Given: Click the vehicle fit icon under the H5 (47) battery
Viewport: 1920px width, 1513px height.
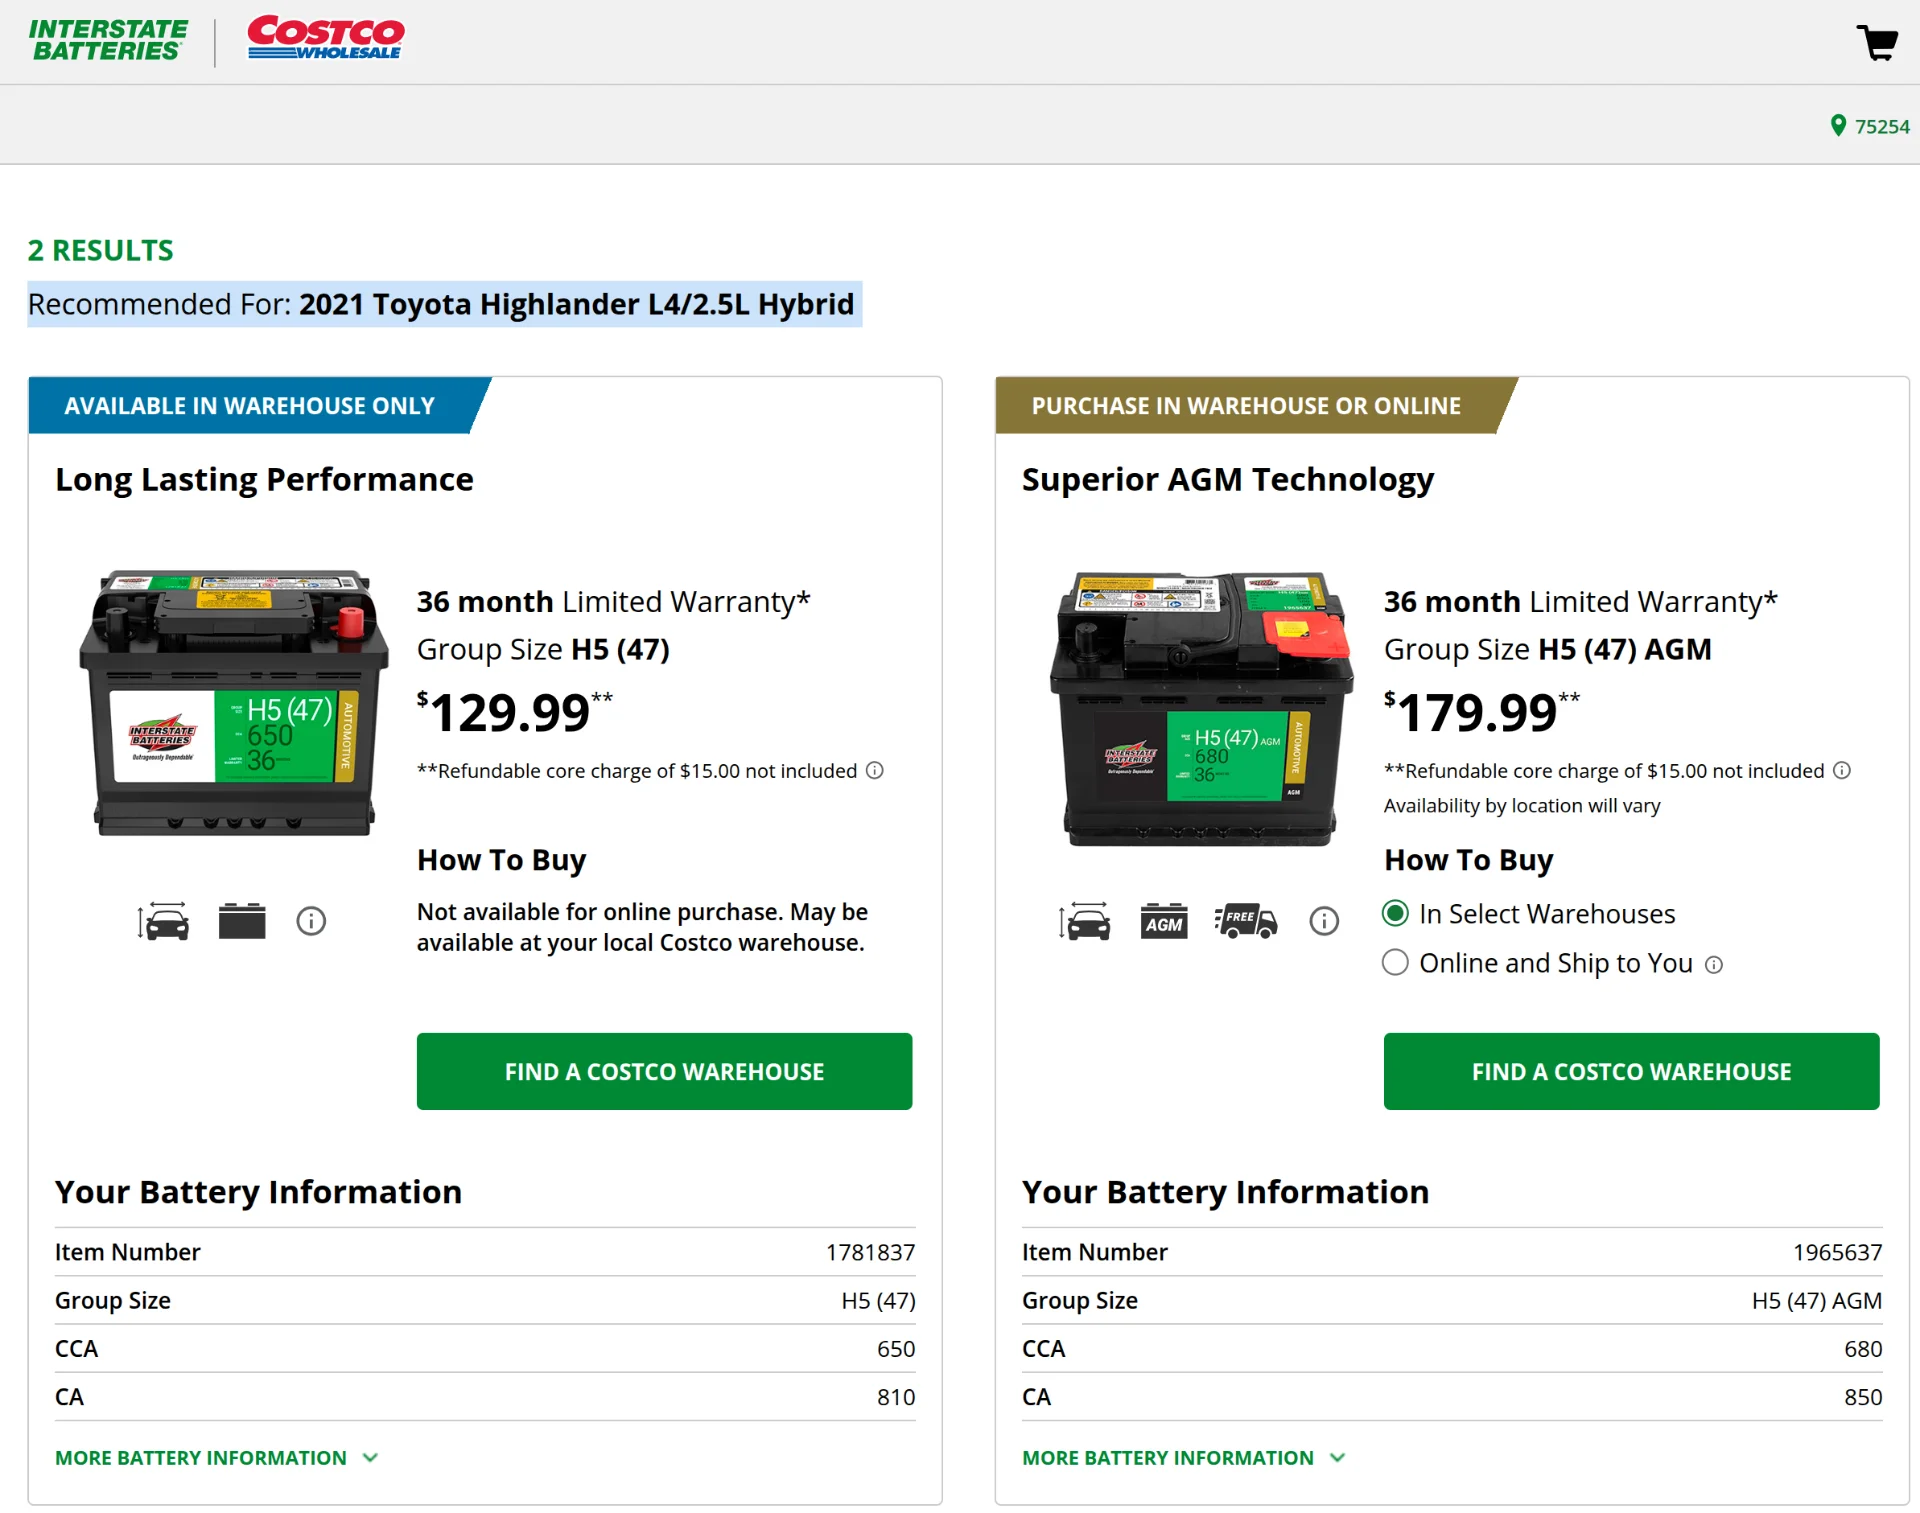Looking at the screenshot, I should coord(164,921).
